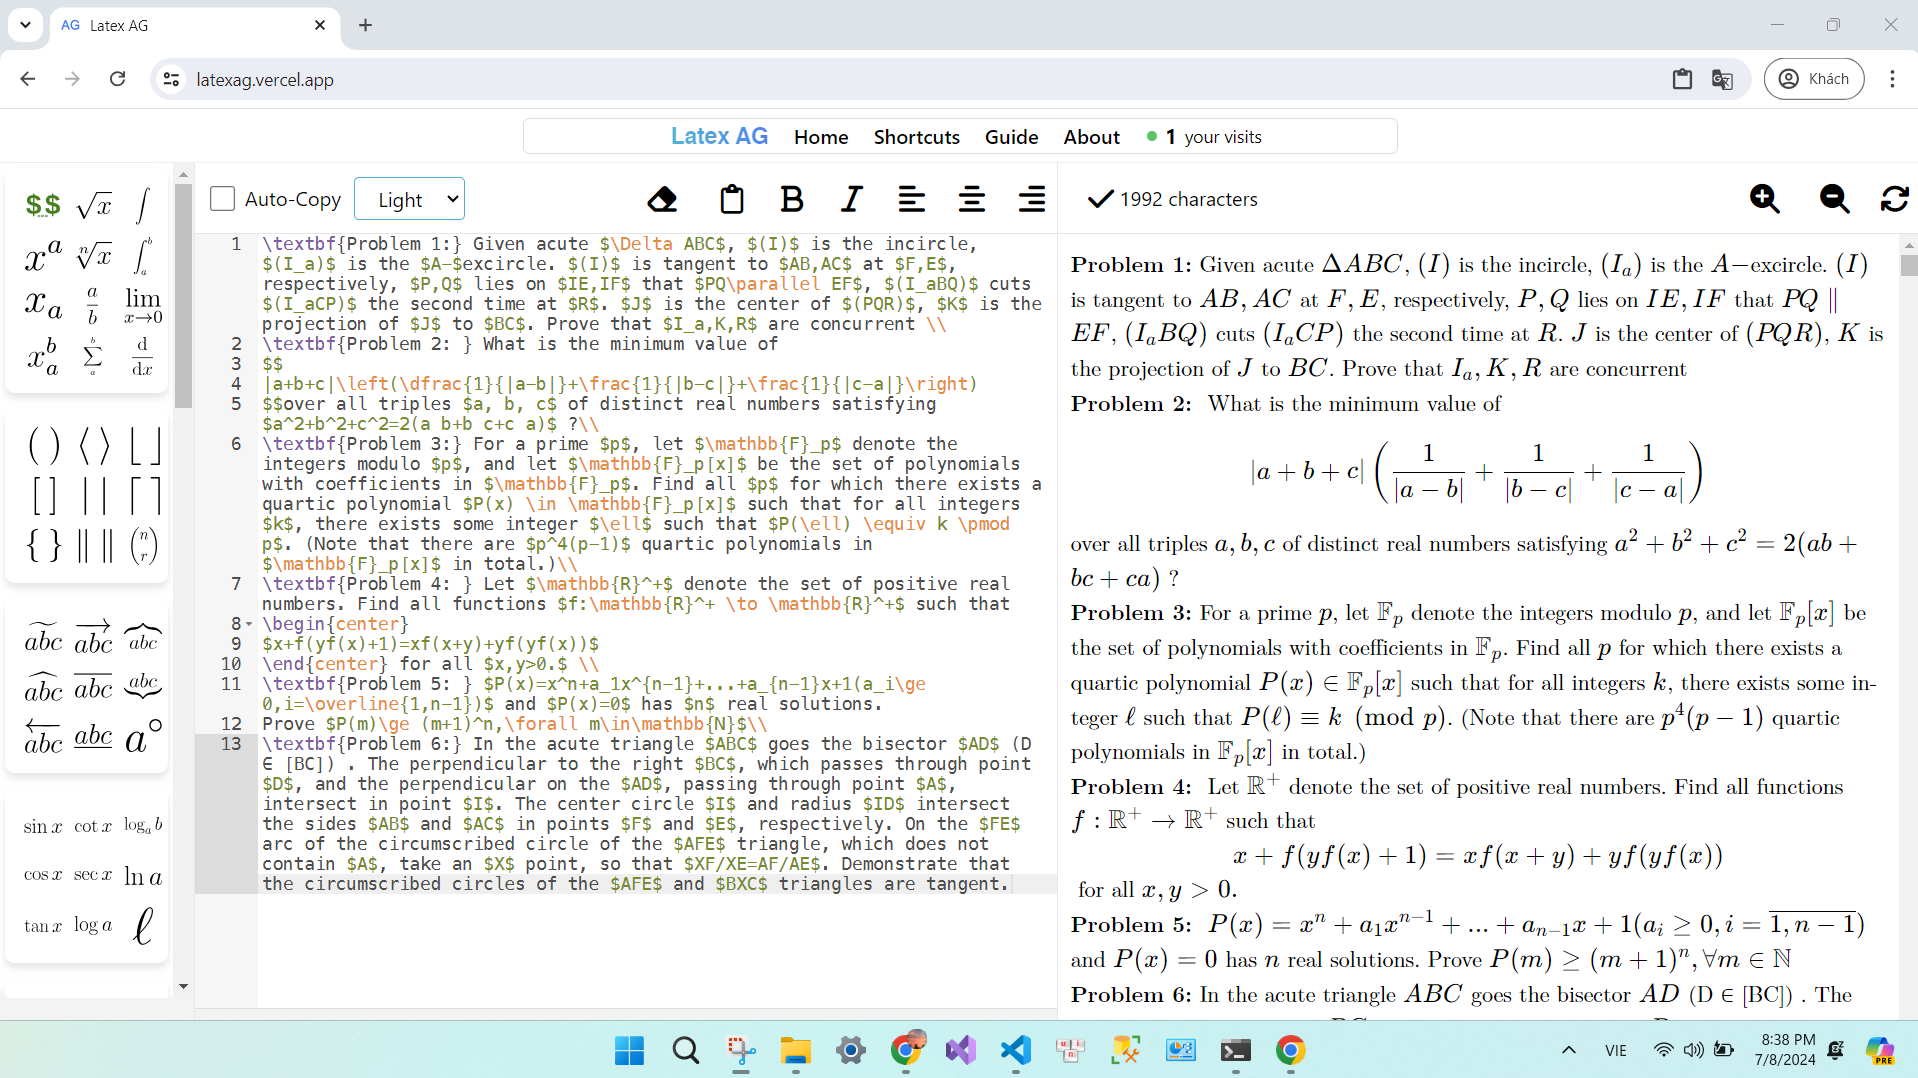
Task: Insert the square root symbol
Action: (x=94, y=205)
